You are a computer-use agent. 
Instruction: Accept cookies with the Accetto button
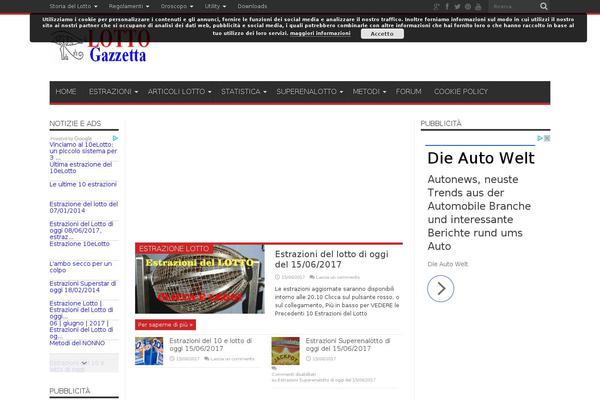click(x=382, y=33)
